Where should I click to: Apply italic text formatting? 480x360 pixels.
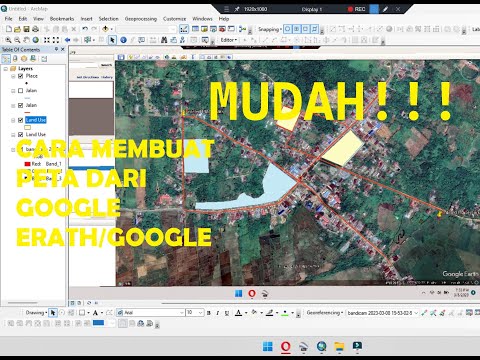(x=217, y=313)
